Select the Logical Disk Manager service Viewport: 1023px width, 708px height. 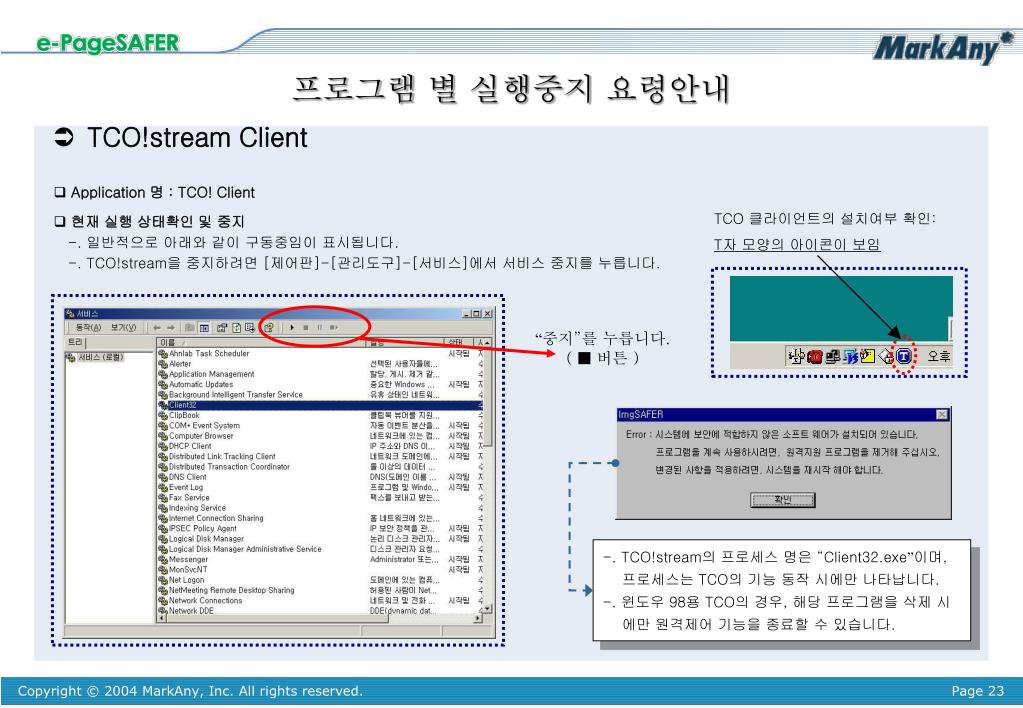[x=320, y=539]
